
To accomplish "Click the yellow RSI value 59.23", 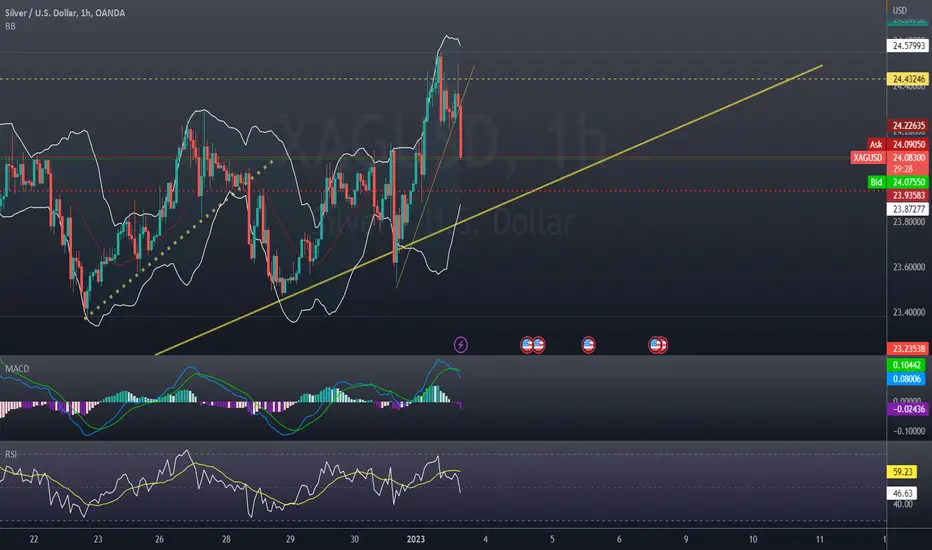I will point(902,472).
